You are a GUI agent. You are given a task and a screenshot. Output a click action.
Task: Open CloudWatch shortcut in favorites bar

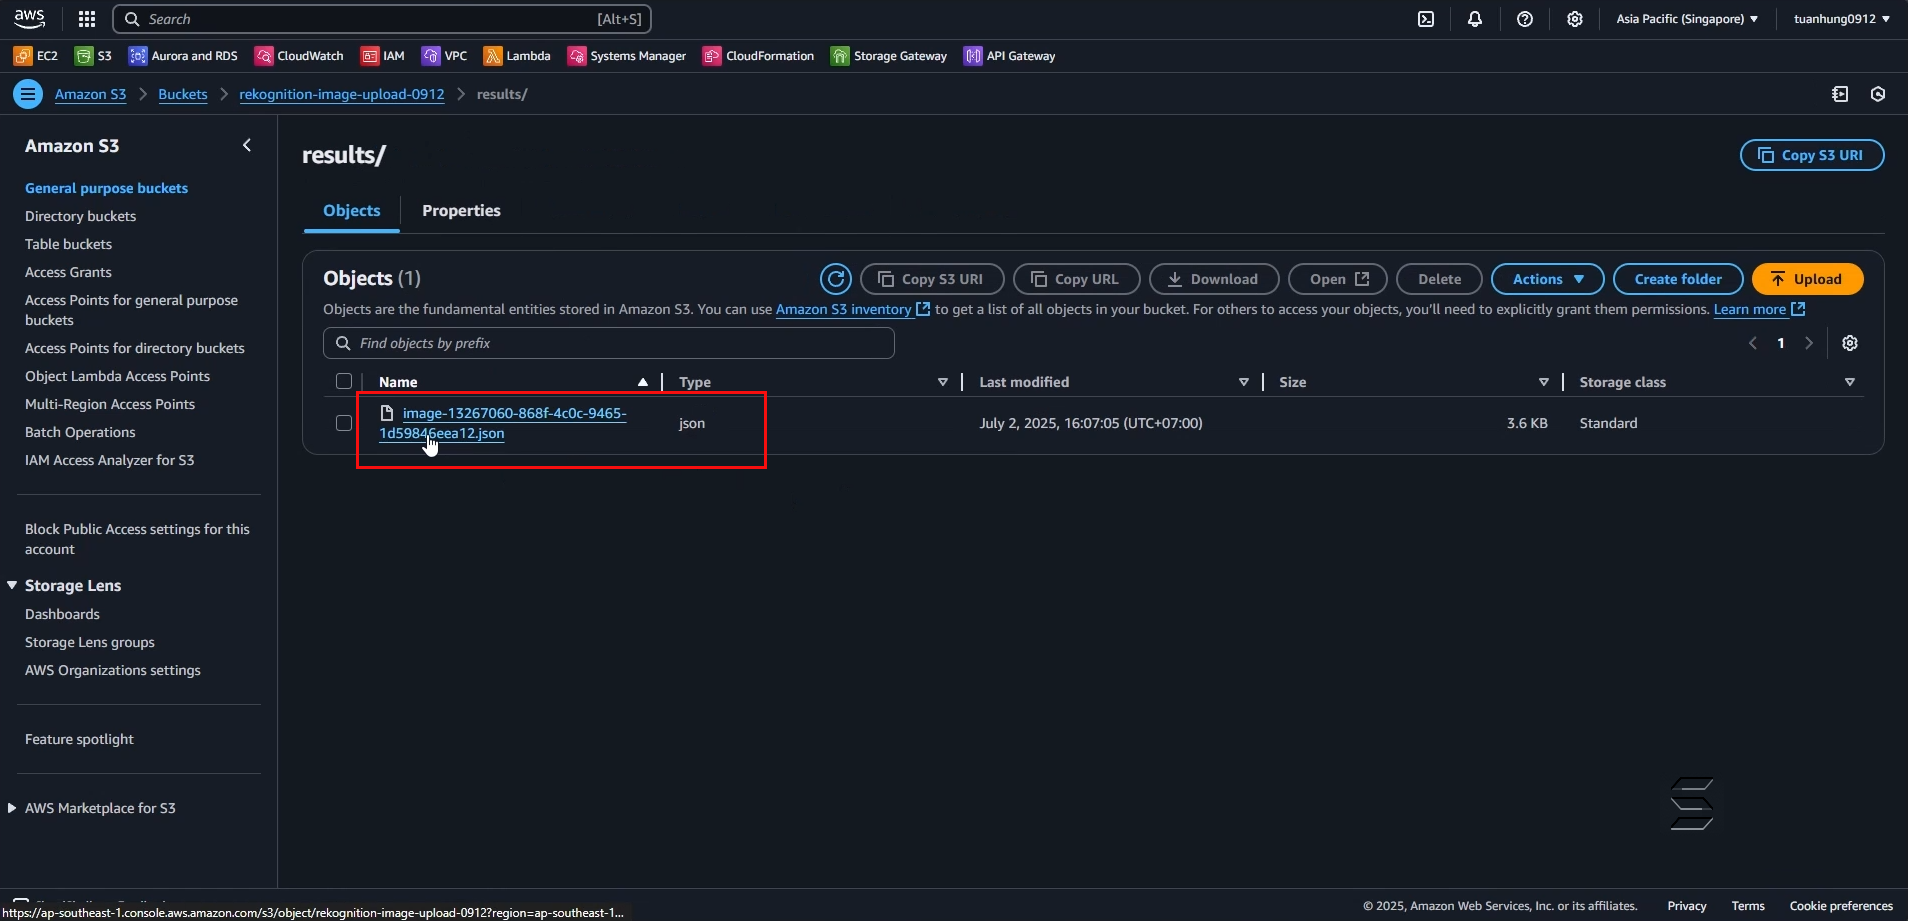tap(299, 56)
